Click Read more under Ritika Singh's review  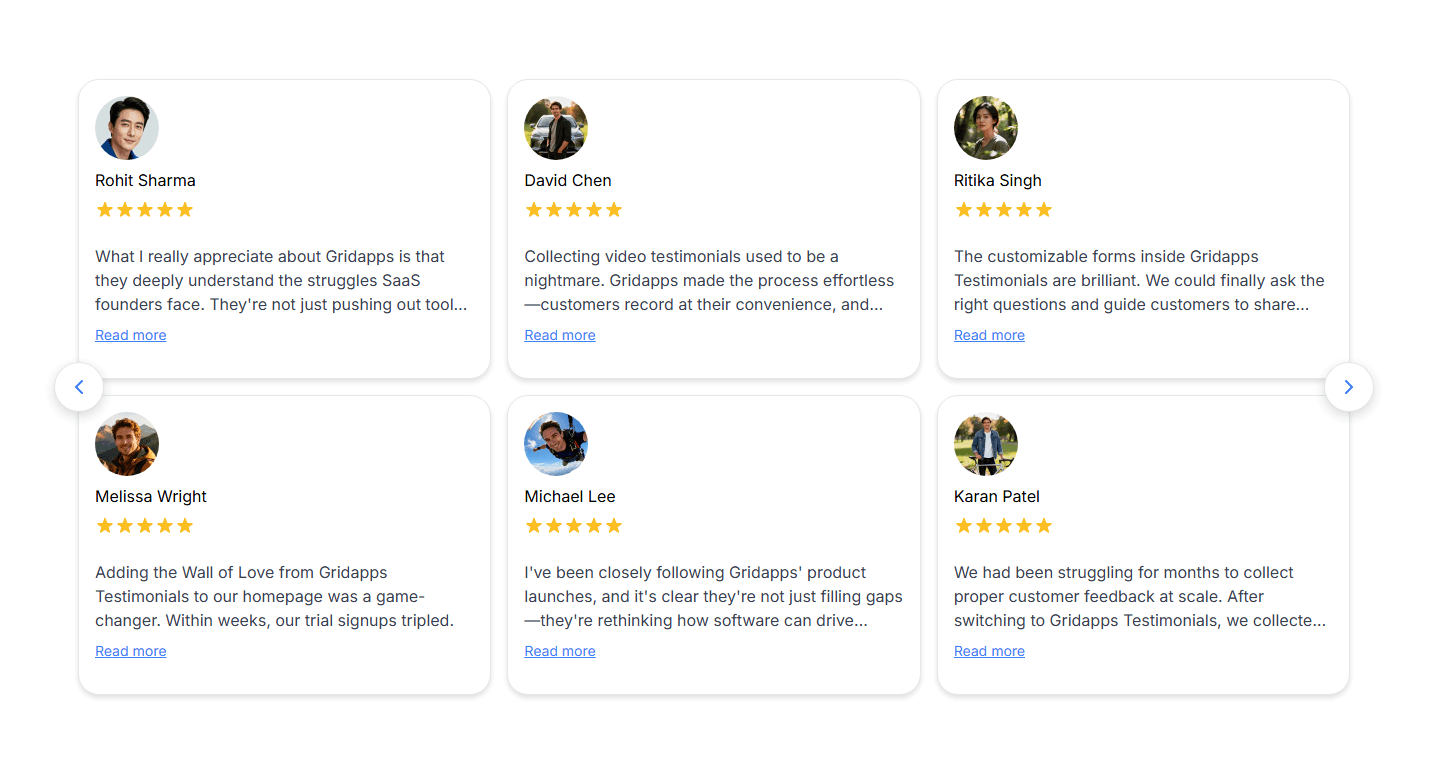(989, 334)
